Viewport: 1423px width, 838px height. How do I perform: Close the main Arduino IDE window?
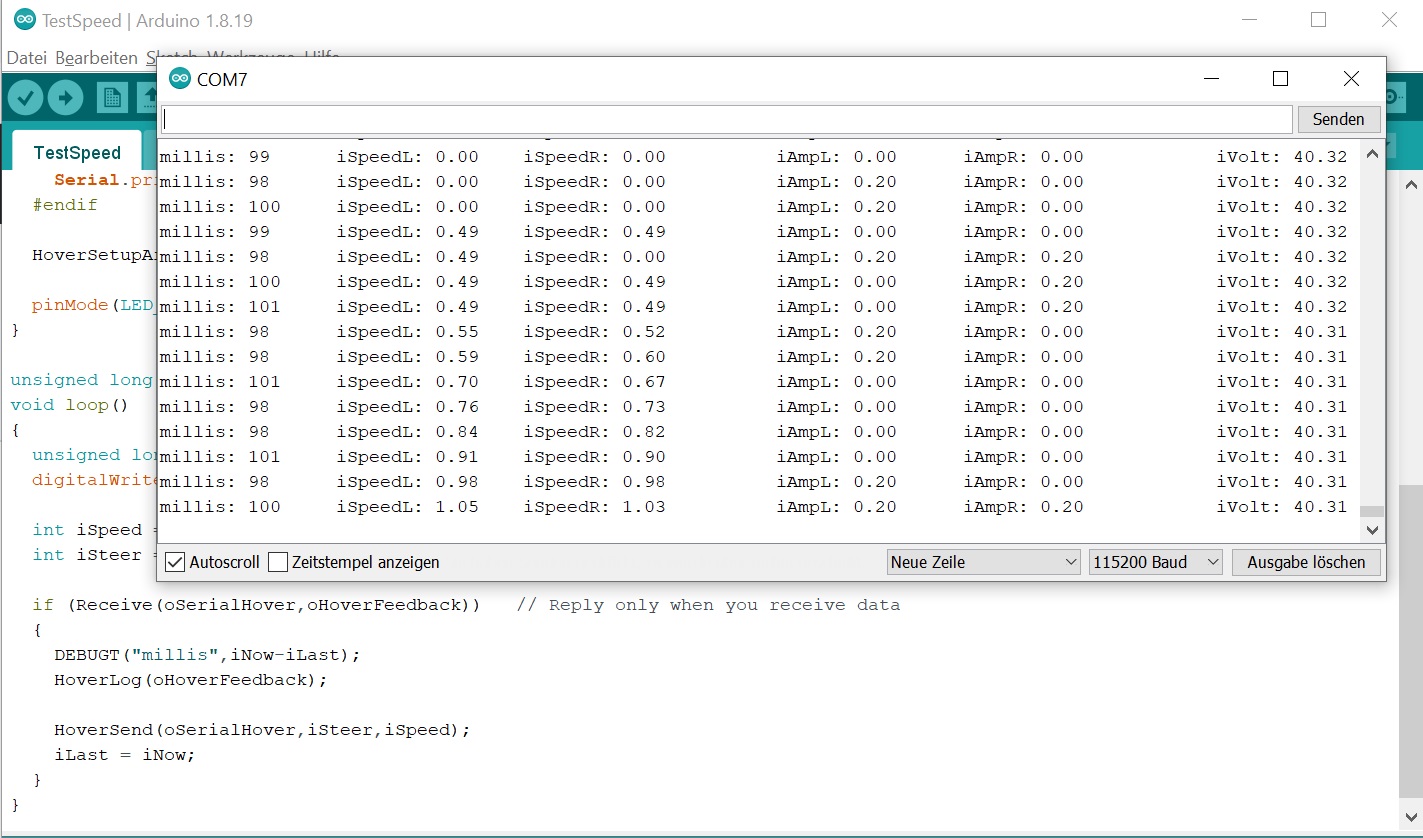1389,20
